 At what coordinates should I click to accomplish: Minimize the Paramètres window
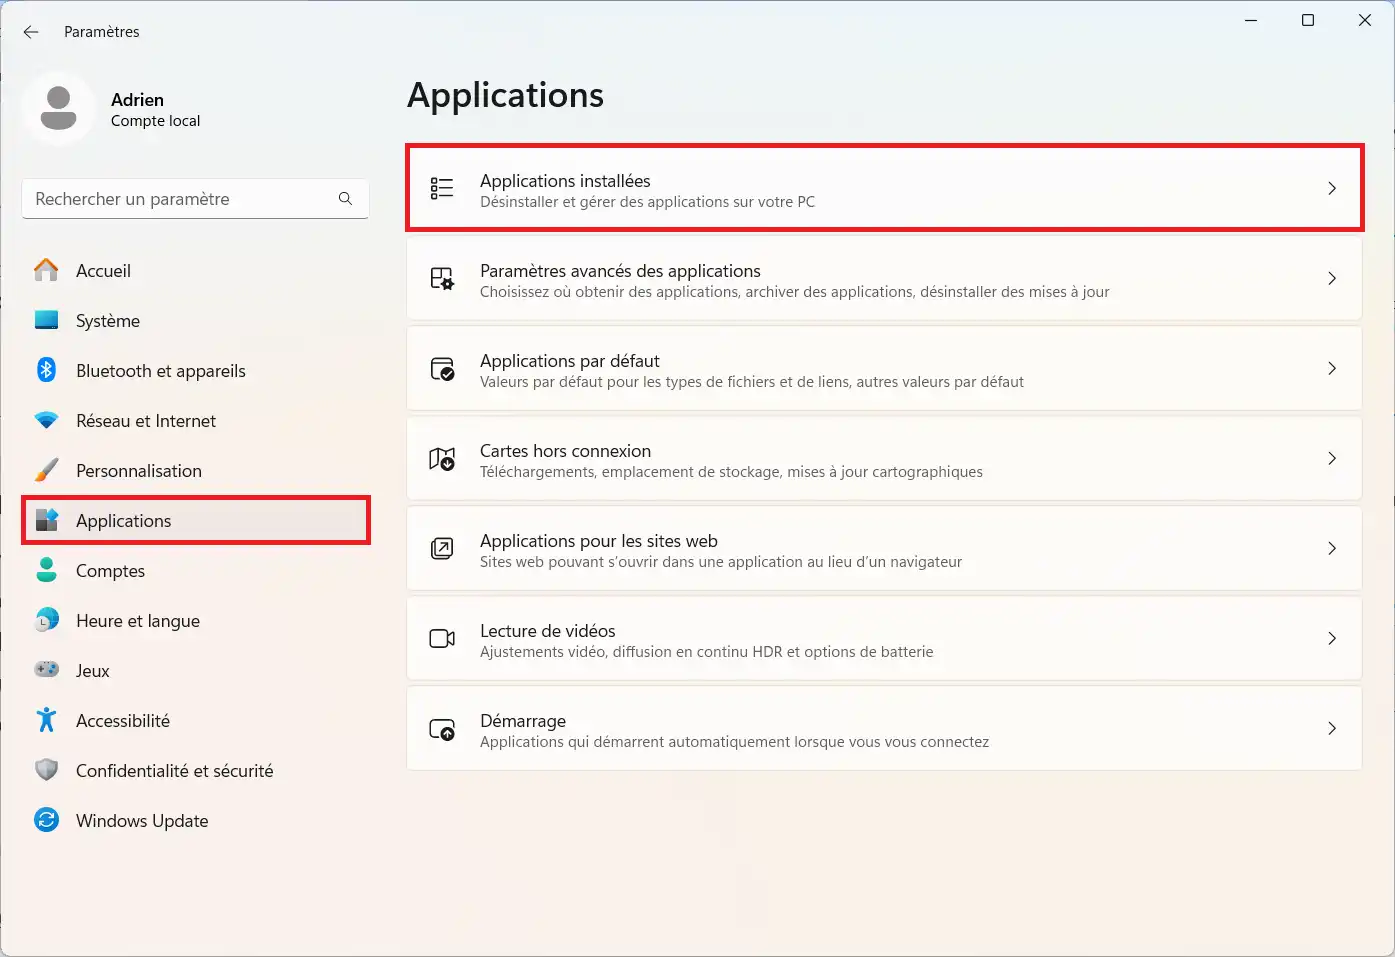1251,20
